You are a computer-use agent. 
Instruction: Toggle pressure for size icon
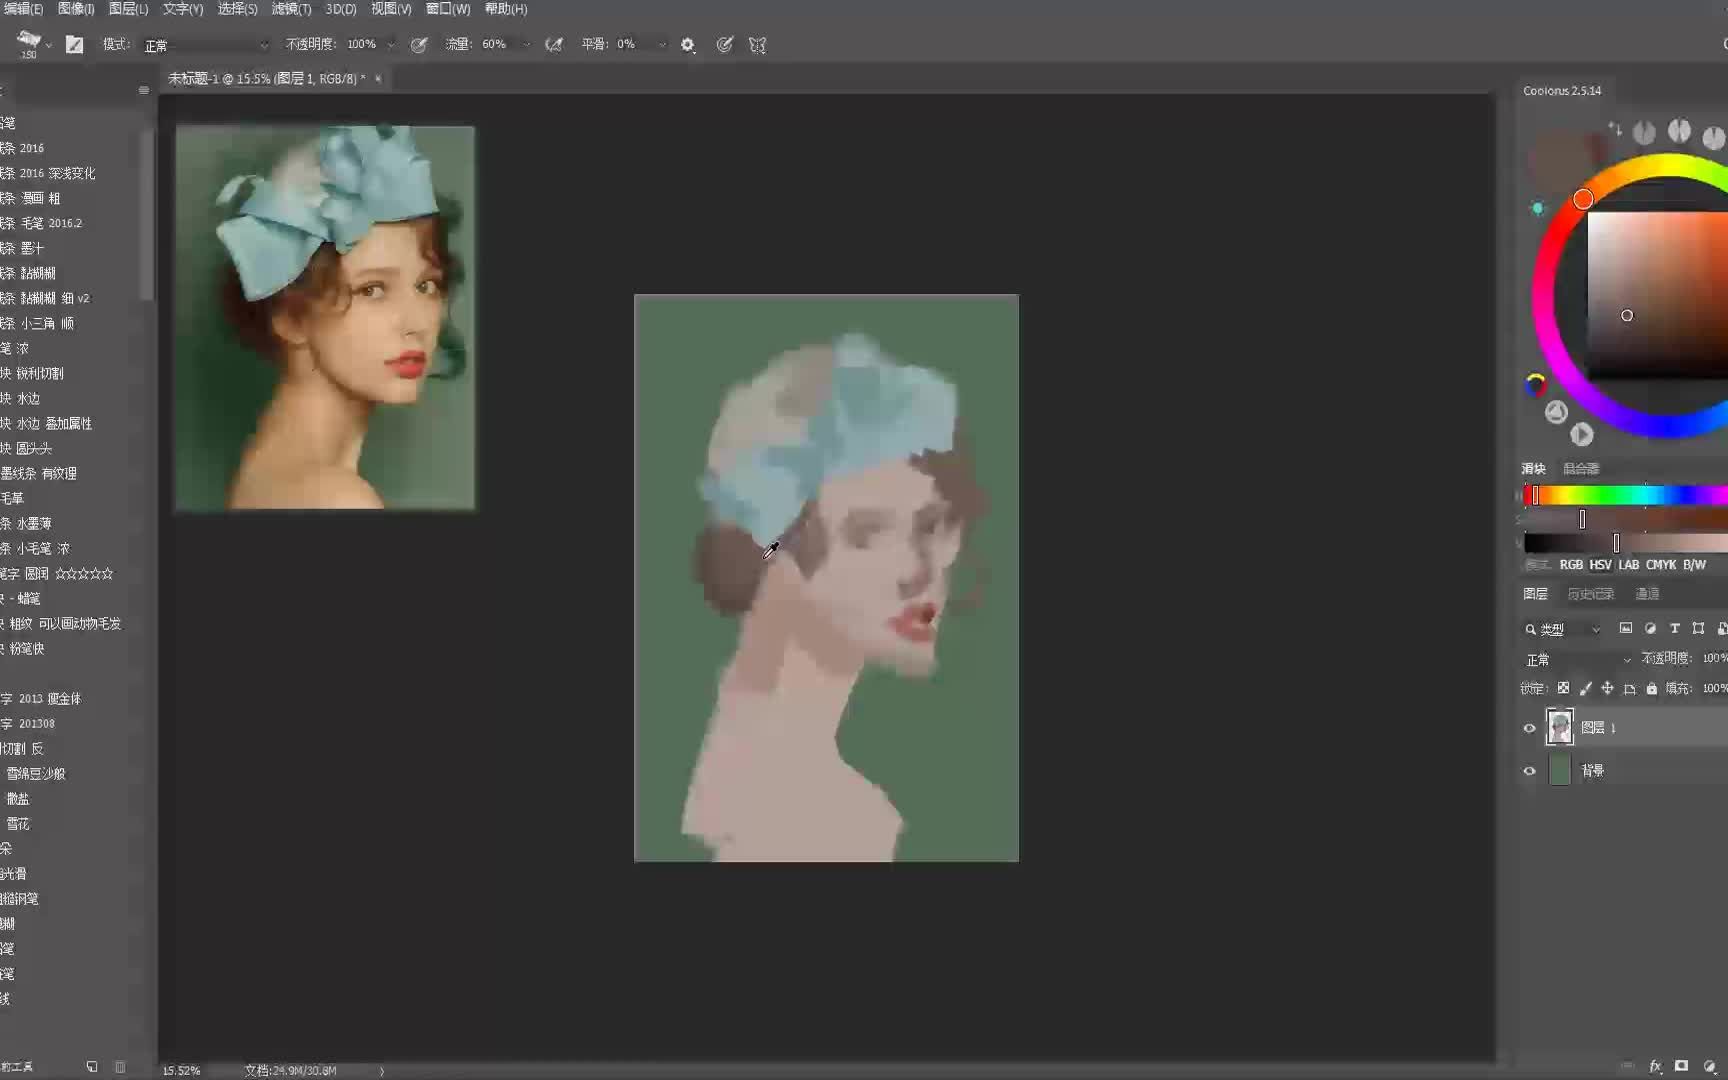[x=725, y=45]
